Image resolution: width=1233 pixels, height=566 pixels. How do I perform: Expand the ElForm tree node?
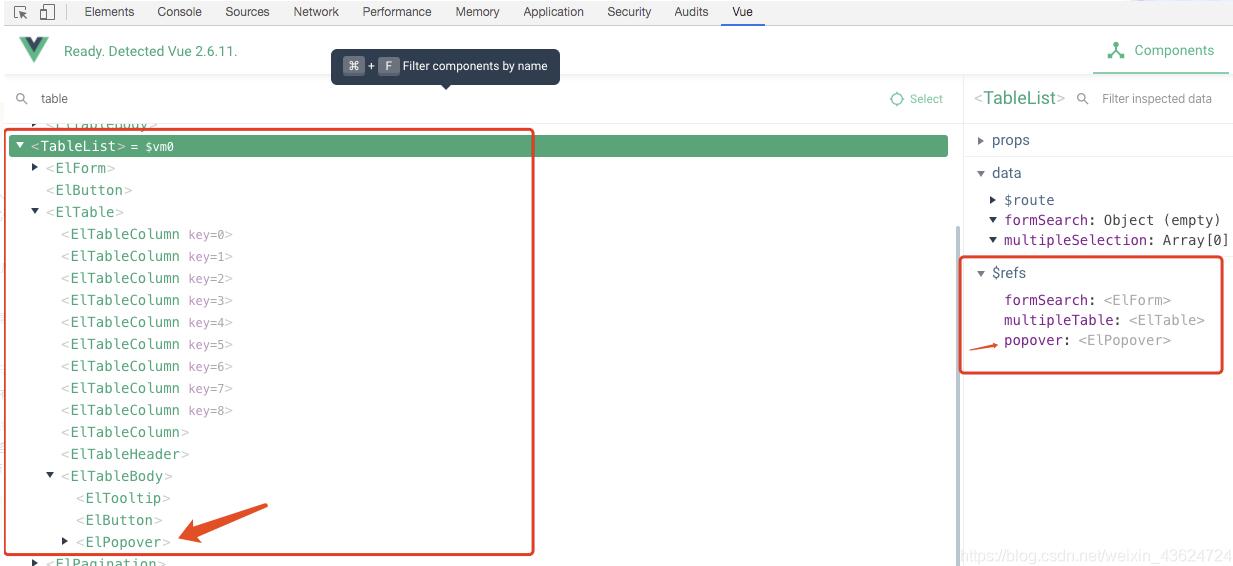(x=35, y=168)
